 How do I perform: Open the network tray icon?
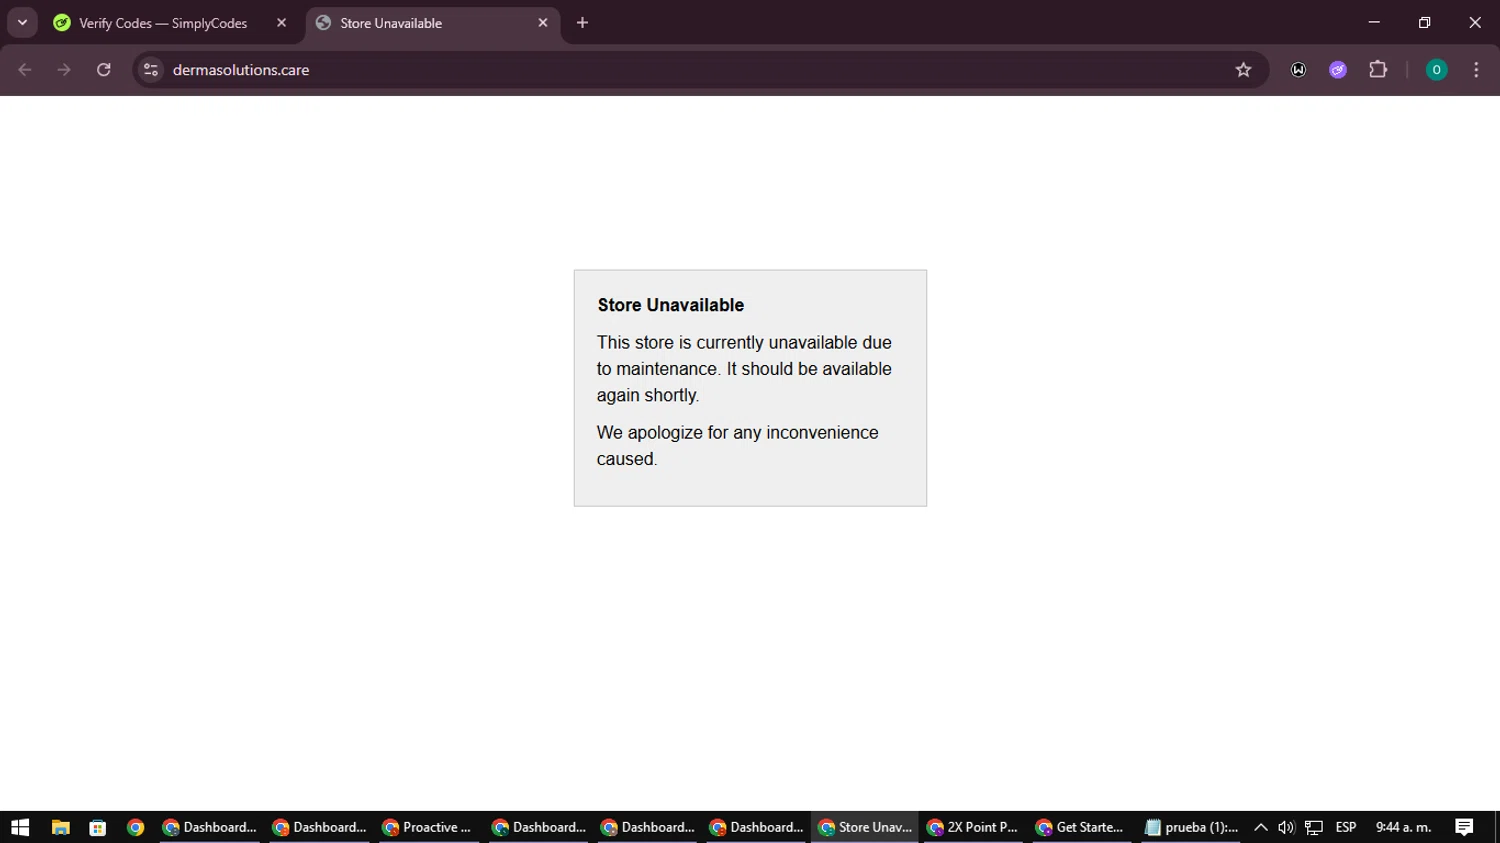pos(1314,827)
